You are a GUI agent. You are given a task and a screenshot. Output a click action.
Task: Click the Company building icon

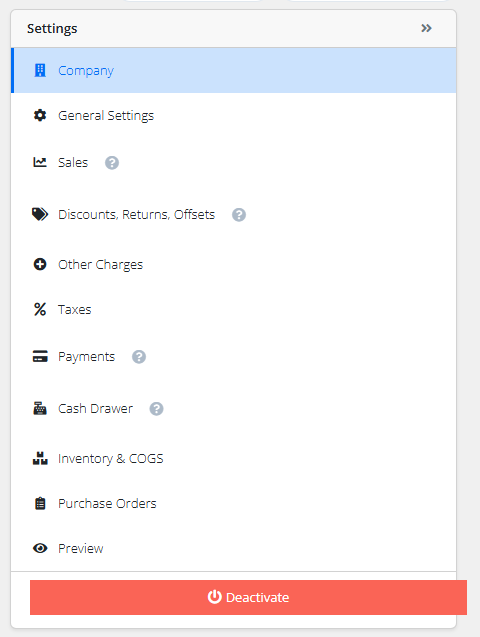40,70
